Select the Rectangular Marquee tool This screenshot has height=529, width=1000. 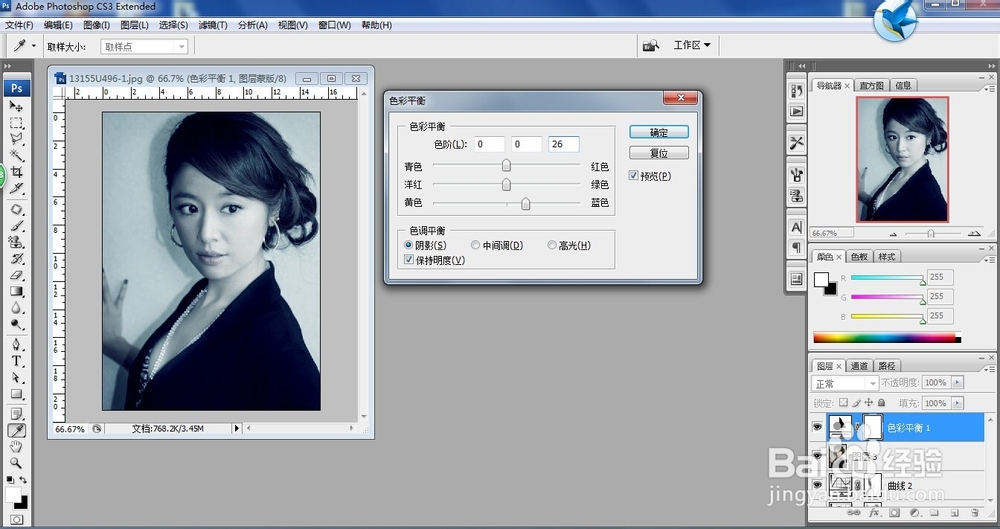click(16, 123)
